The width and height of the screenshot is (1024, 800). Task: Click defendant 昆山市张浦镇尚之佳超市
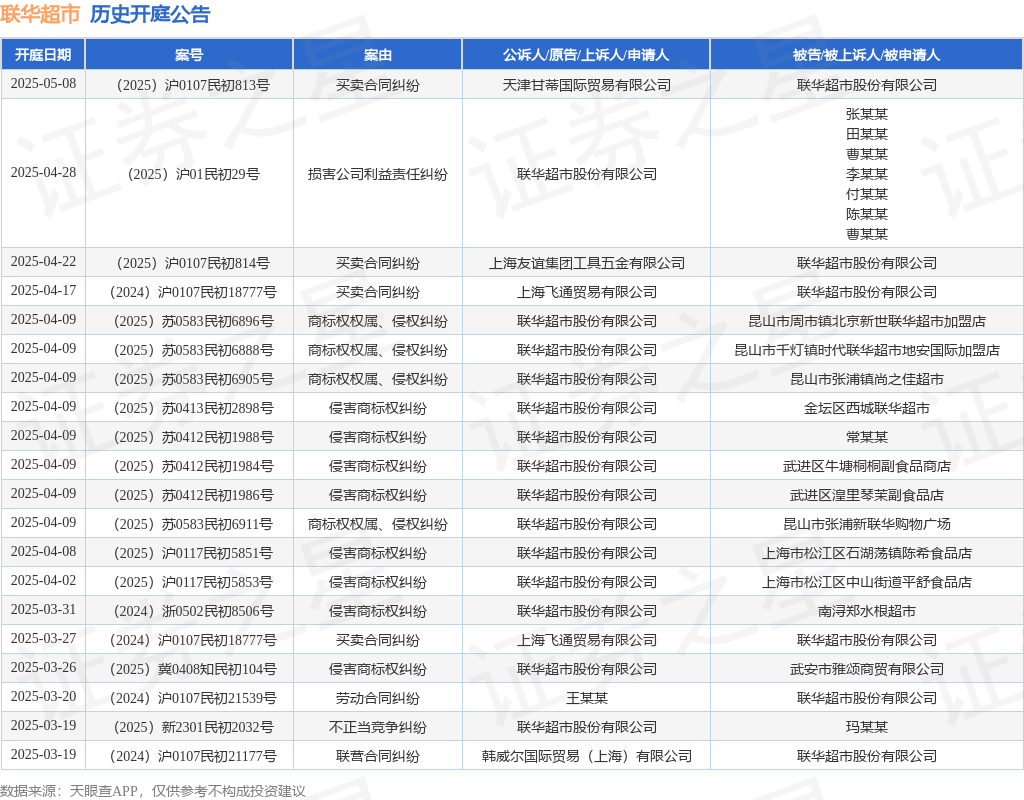[867, 379]
